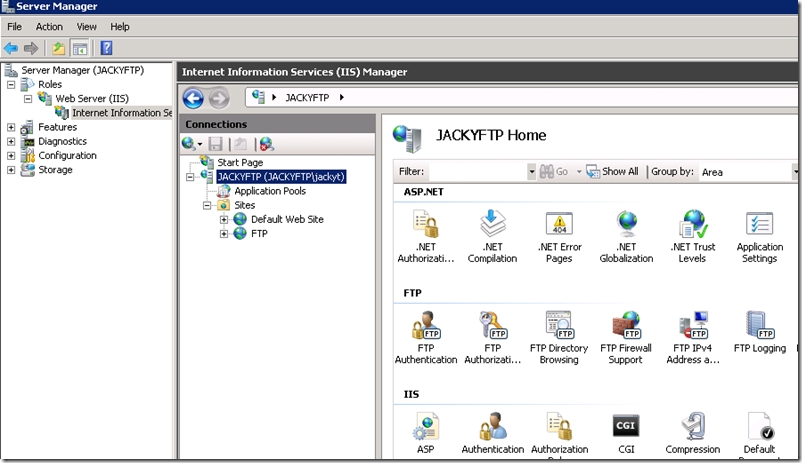This screenshot has height=463, width=802.
Task: Open the Application Settings feature
Action: [x=760, y=235]
